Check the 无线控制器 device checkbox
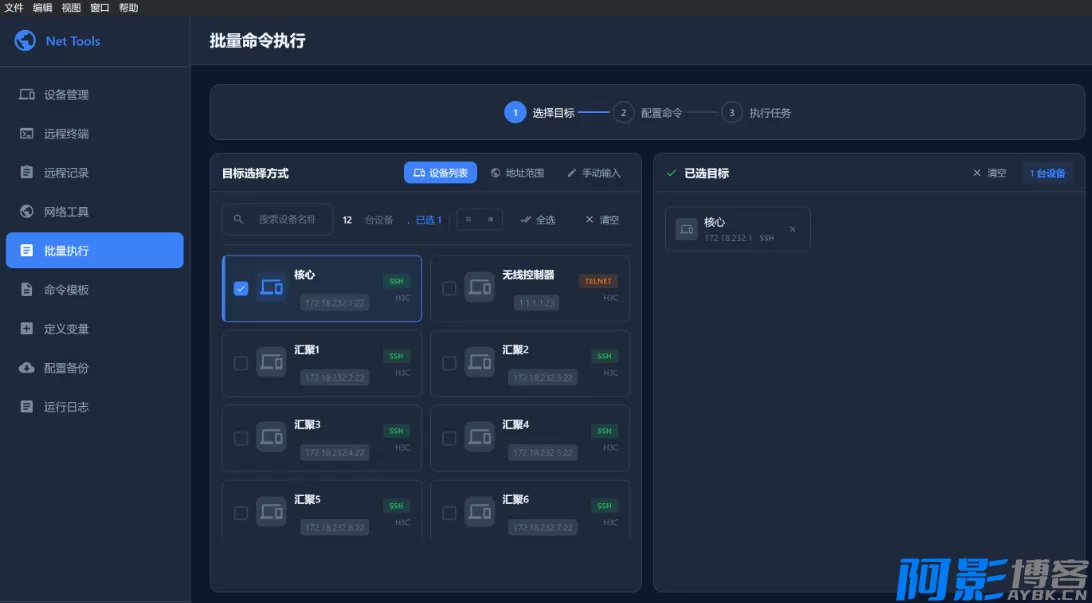 pyautogui.click(x=449, y=288)
